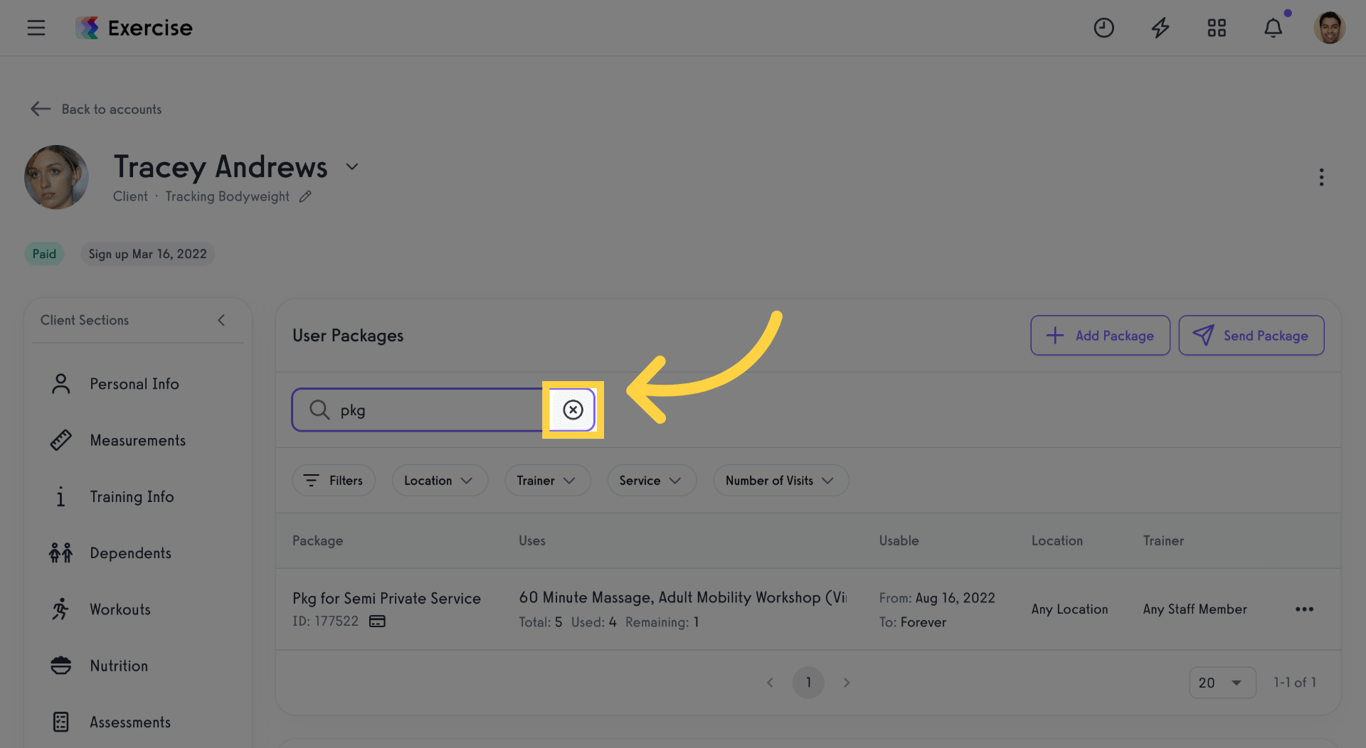View Tracey Andrews profile photo
This screenshot has width=1366, height=748.
click(57, 177)
